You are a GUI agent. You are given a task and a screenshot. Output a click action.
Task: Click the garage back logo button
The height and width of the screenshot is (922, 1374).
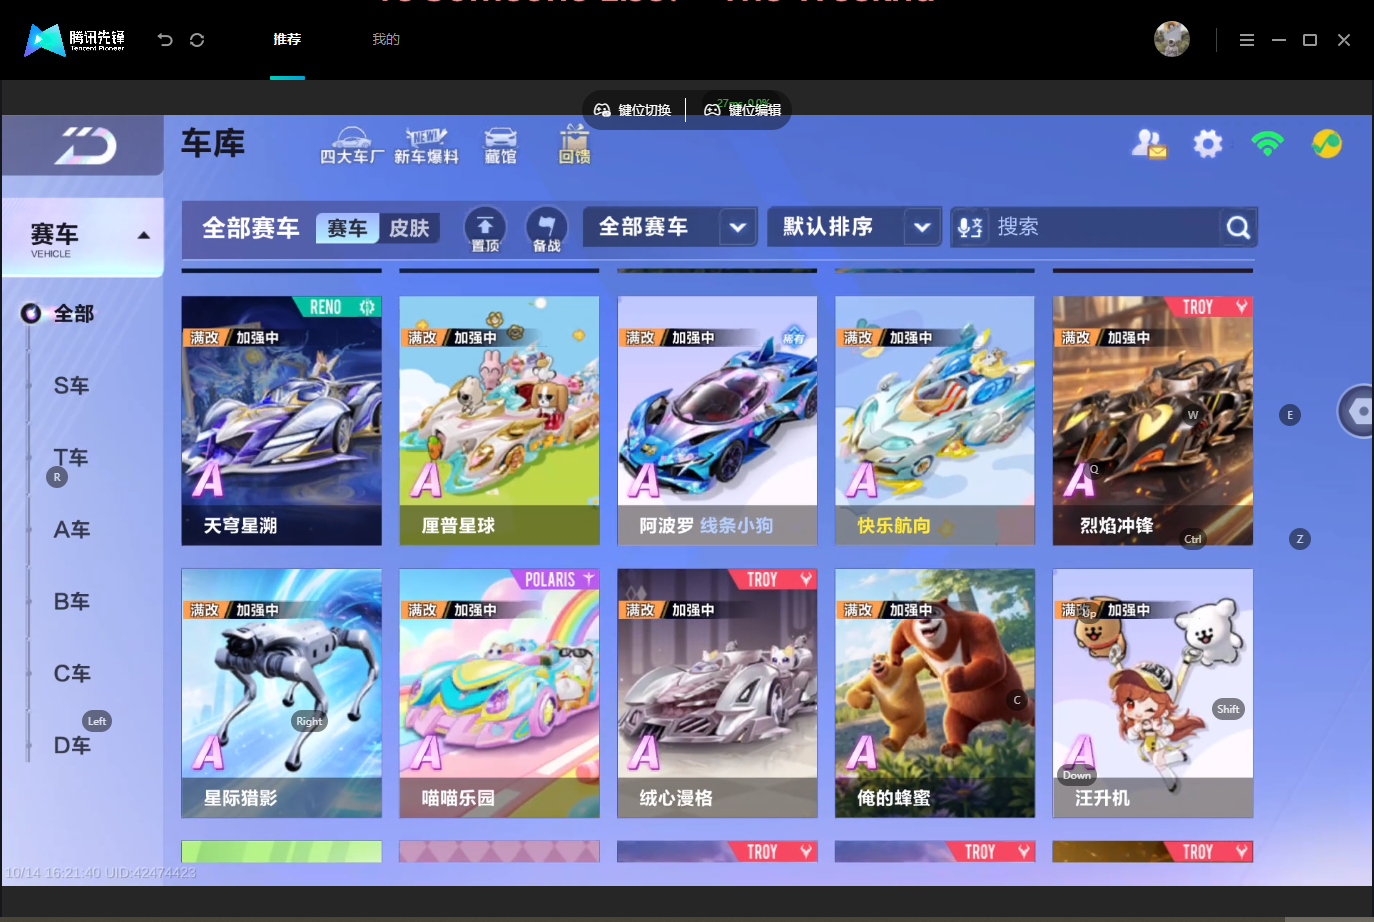85,146
